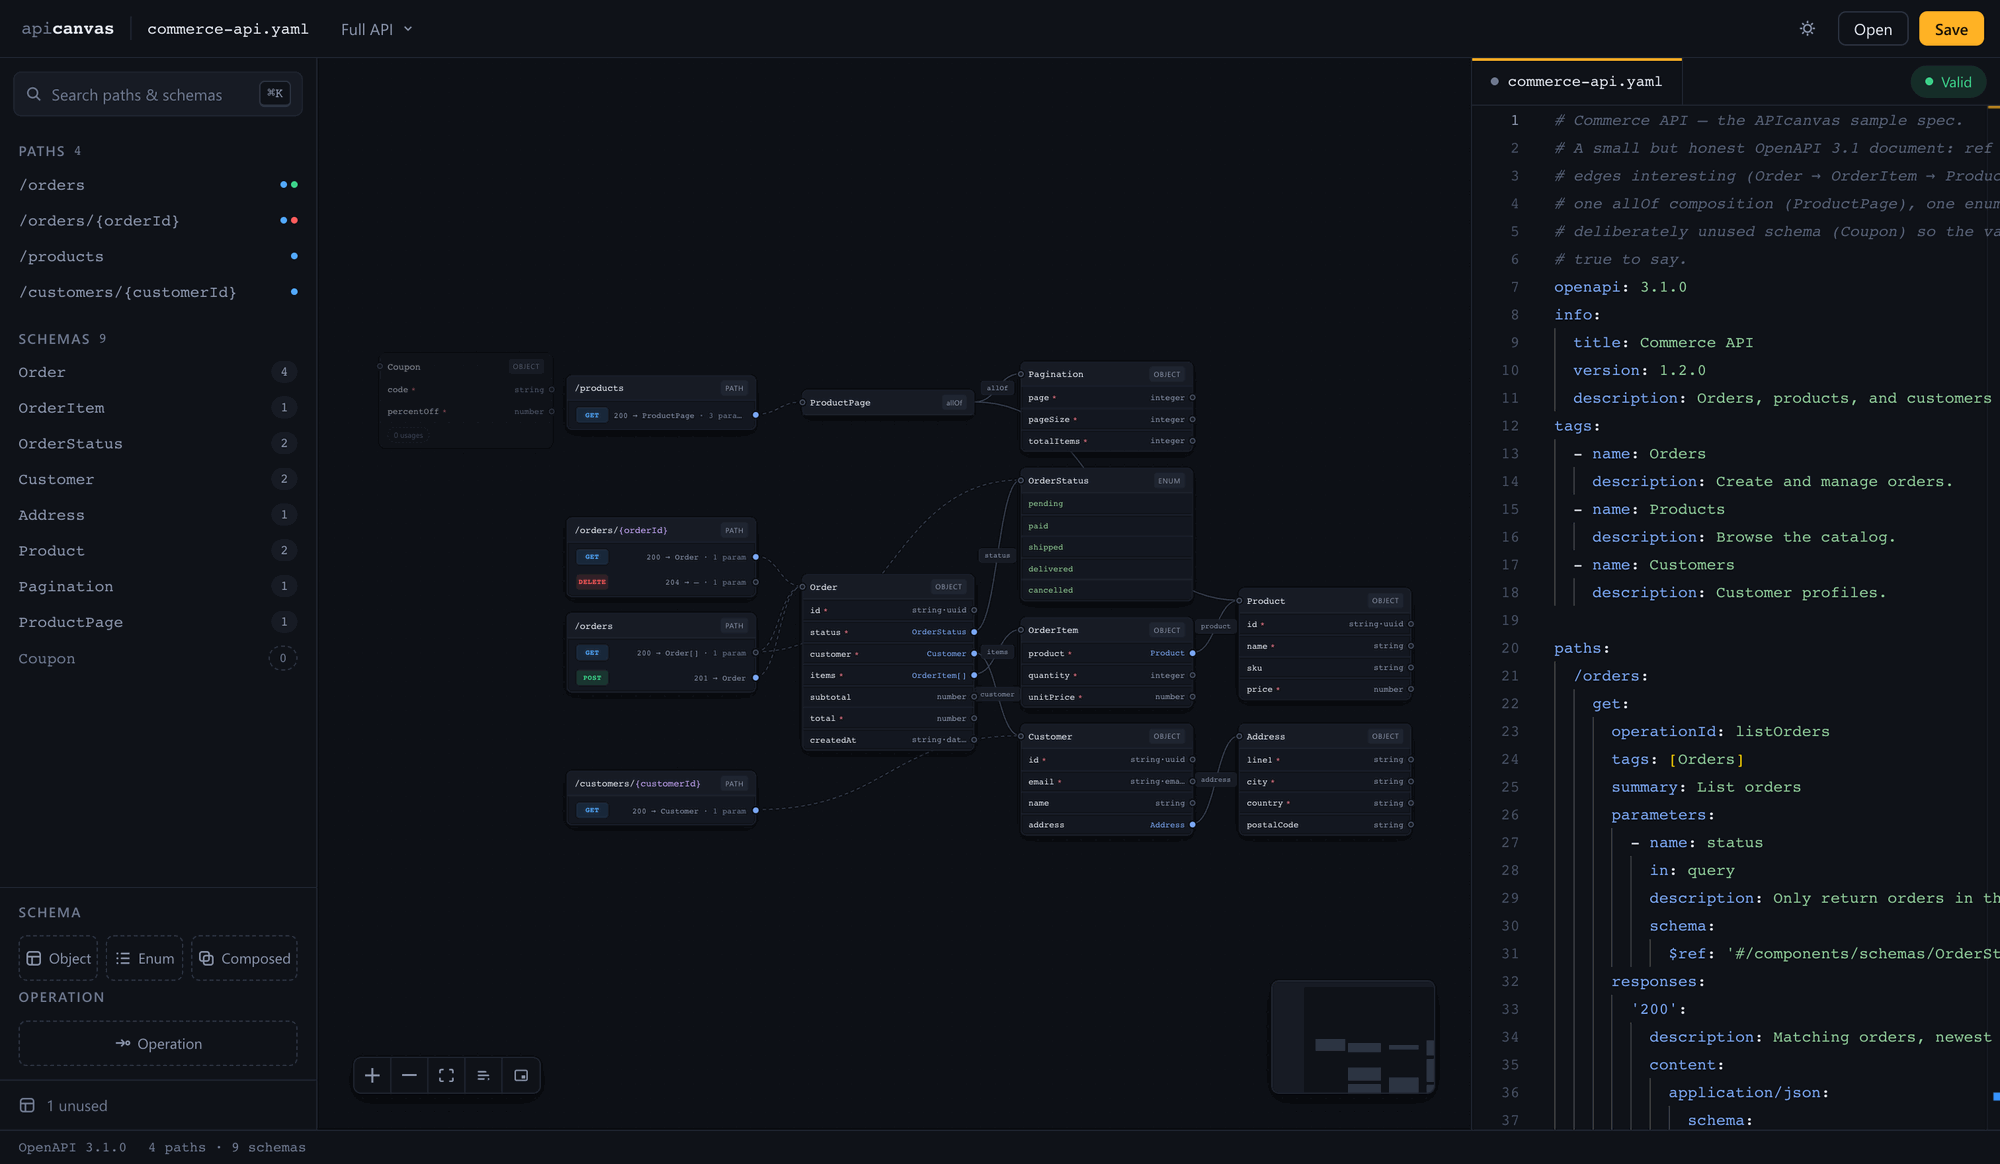Click the POST badge on /orders node
The image size is (2000, 1164).
[592, 678]
